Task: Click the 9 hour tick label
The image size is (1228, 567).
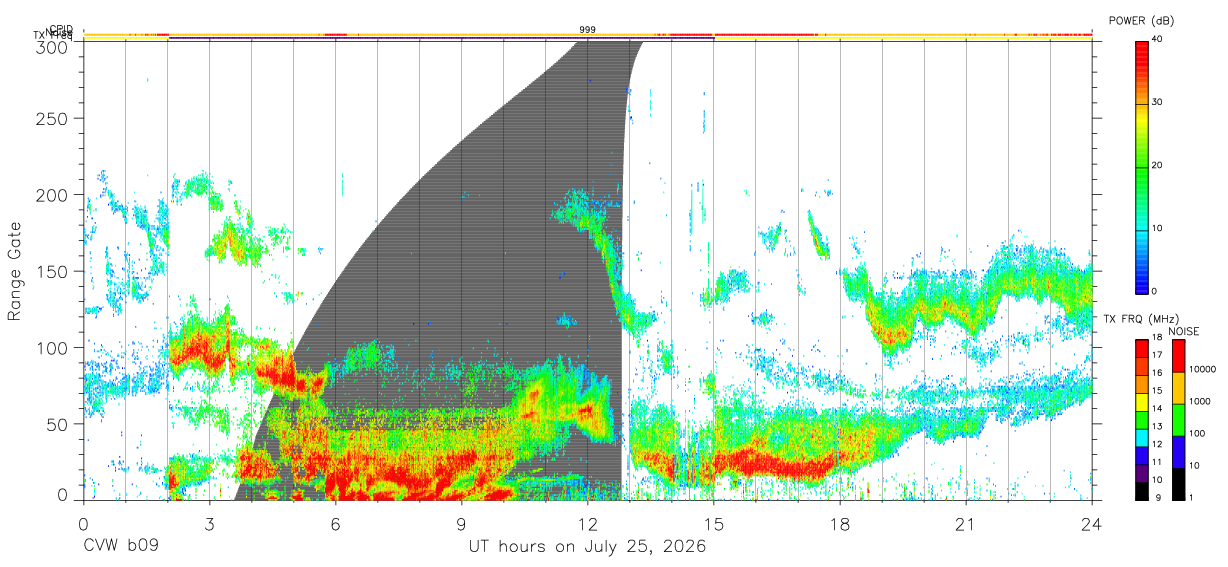Action: [x=461, y=523]
